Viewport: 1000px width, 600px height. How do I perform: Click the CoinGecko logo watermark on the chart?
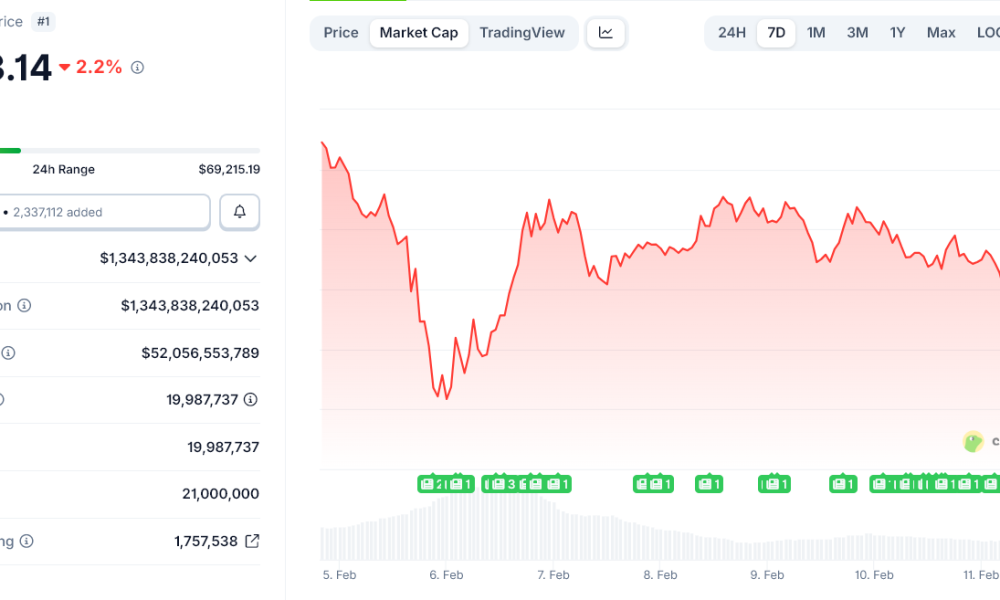(x=972, y=442)
